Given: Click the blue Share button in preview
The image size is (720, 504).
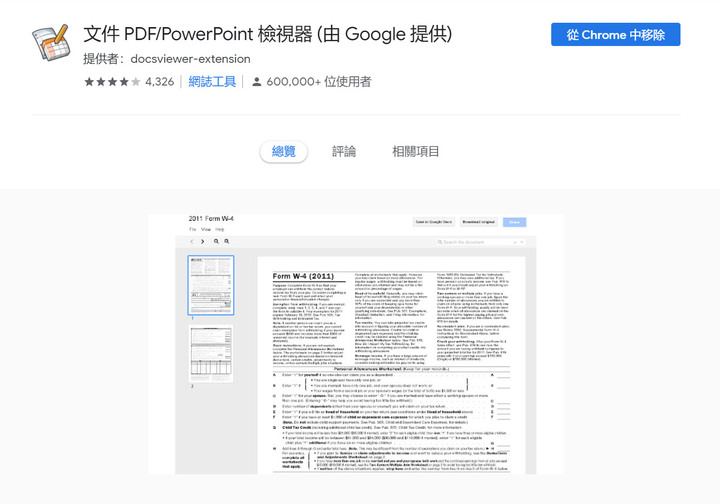Looking at the screenshot, I should point(514,222).
